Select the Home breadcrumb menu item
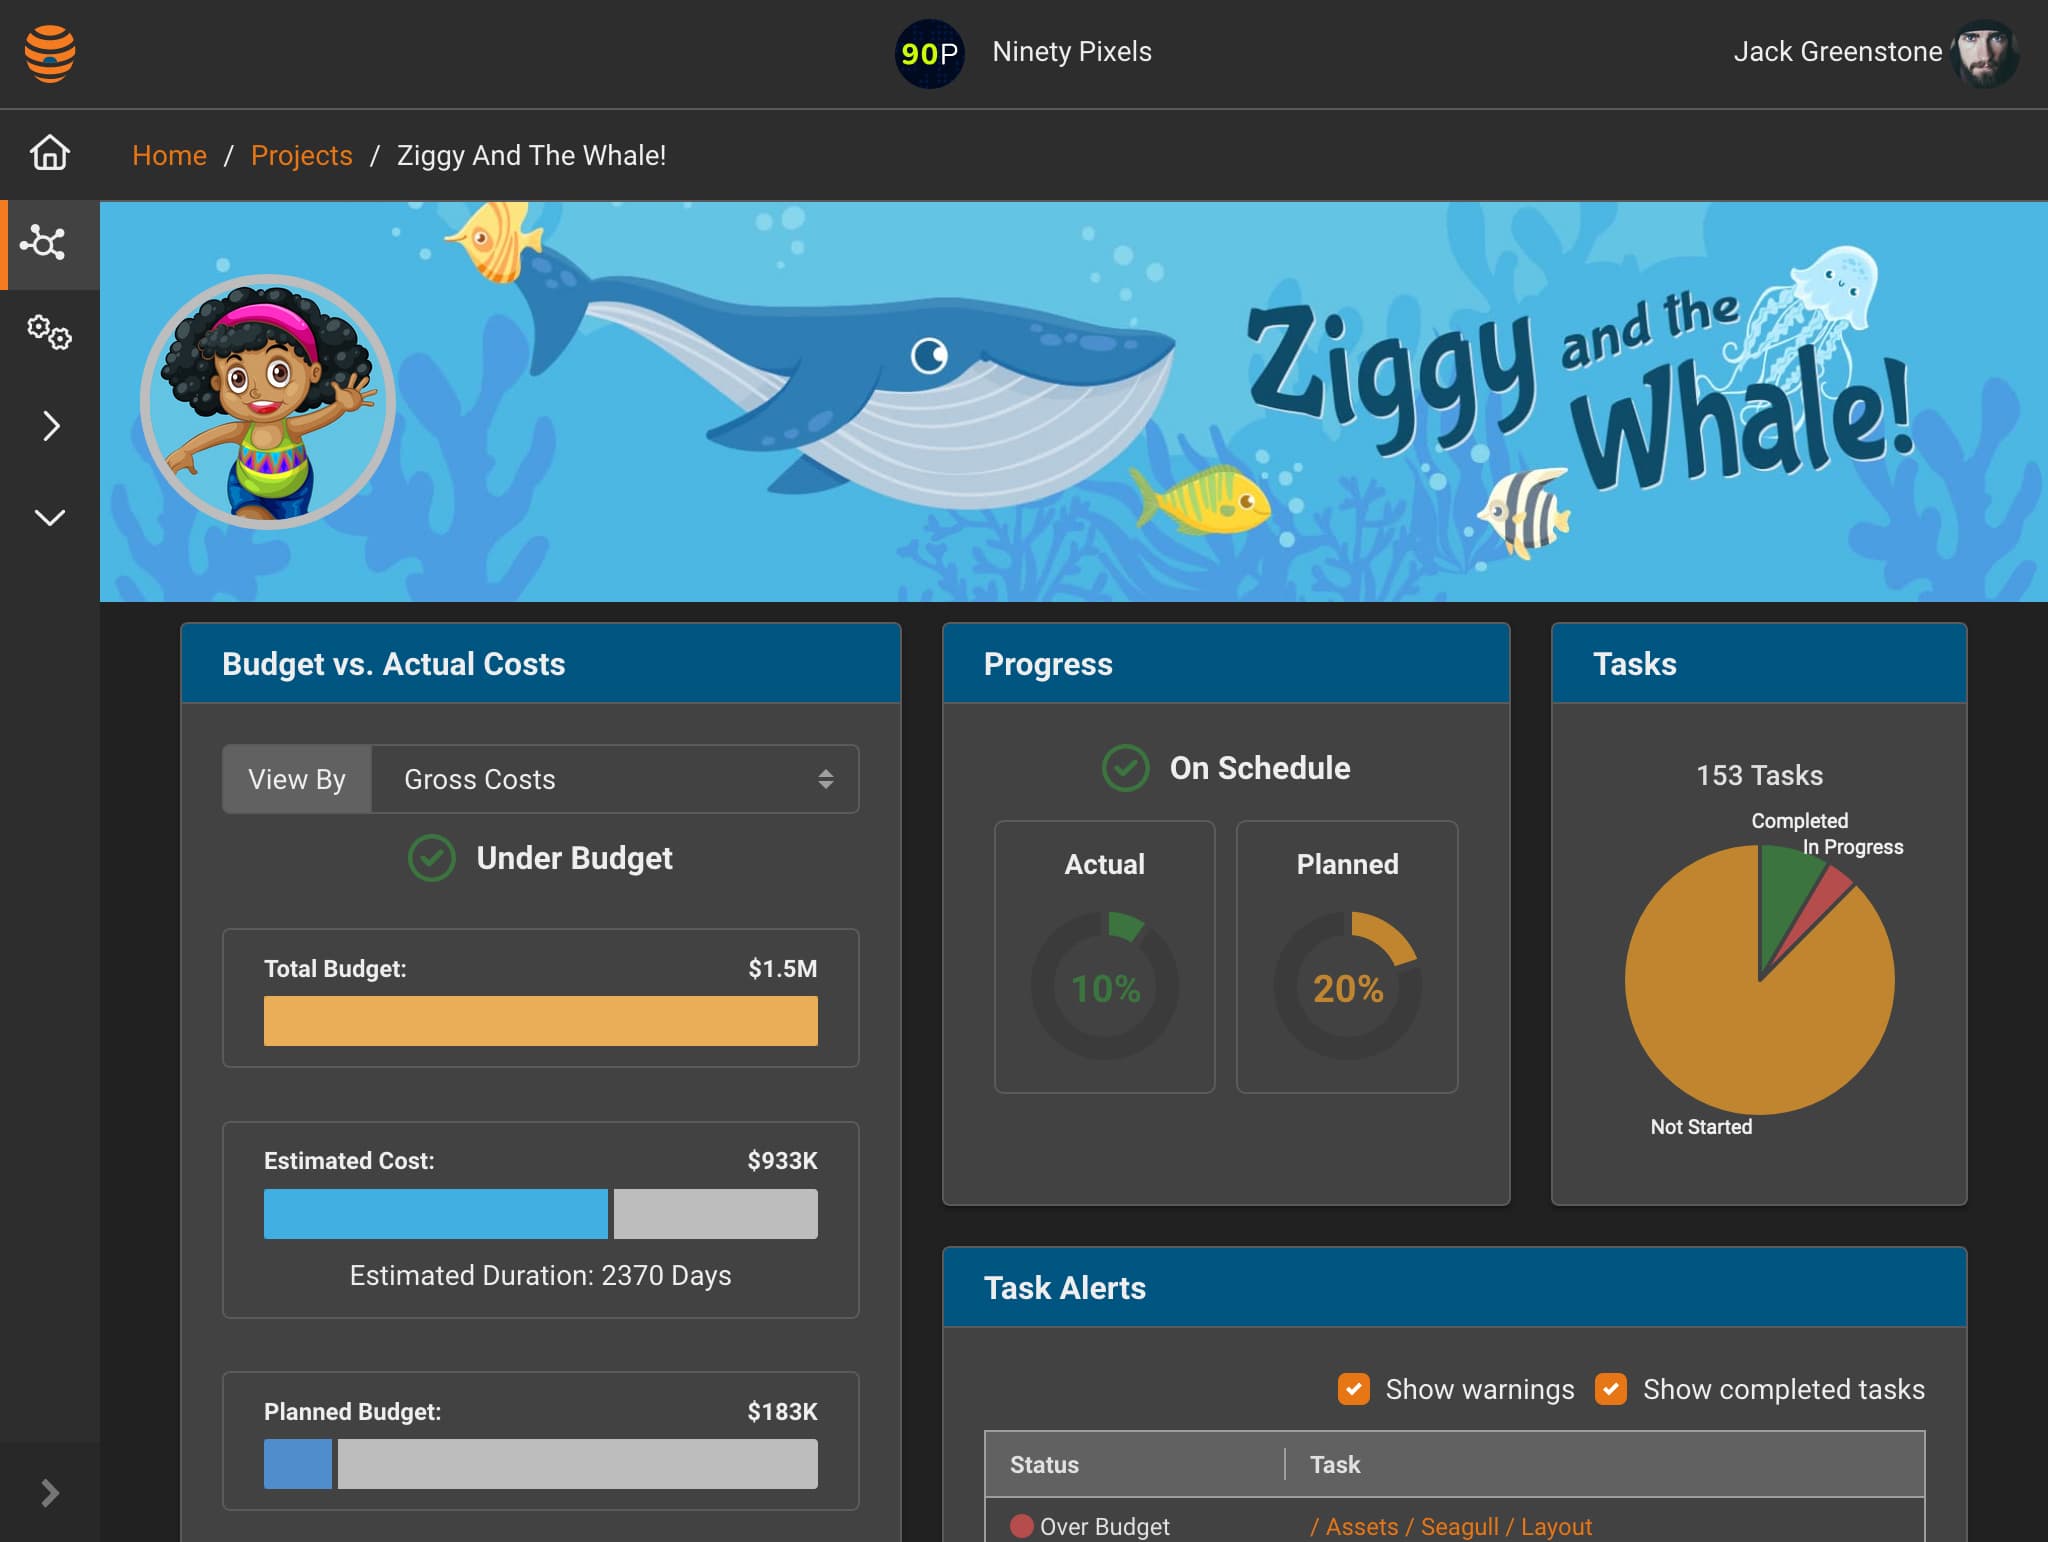Viewport: 2048px width, 1542px height. click(x=168, y=154)
